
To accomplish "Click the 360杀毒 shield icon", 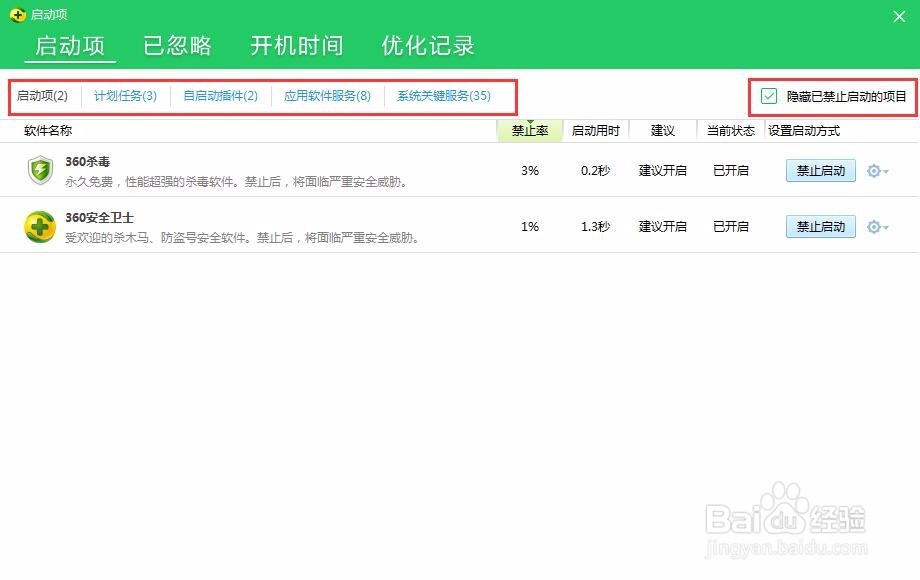I will point(40,170).
